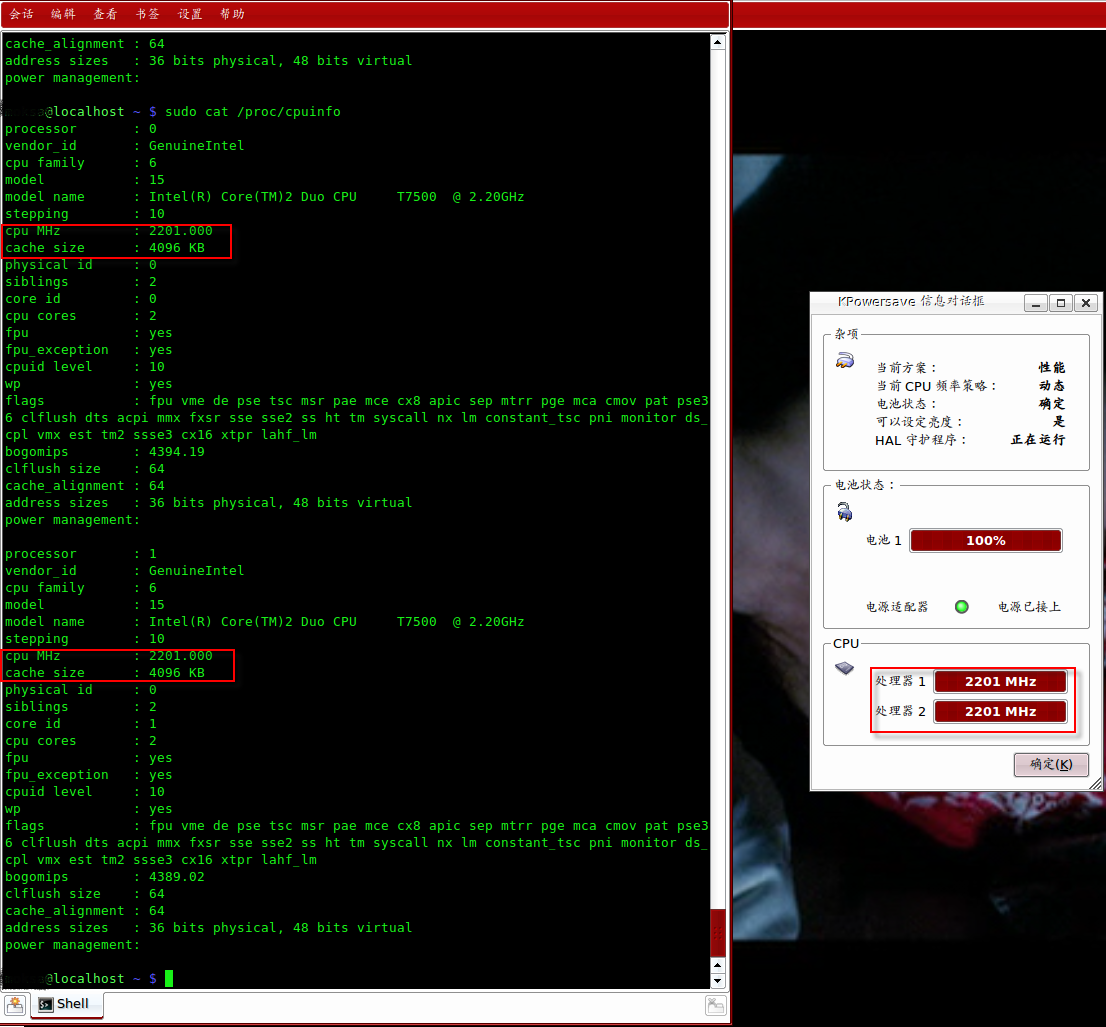Click the battery plug icon under 电池状态

tap(845, 513)
